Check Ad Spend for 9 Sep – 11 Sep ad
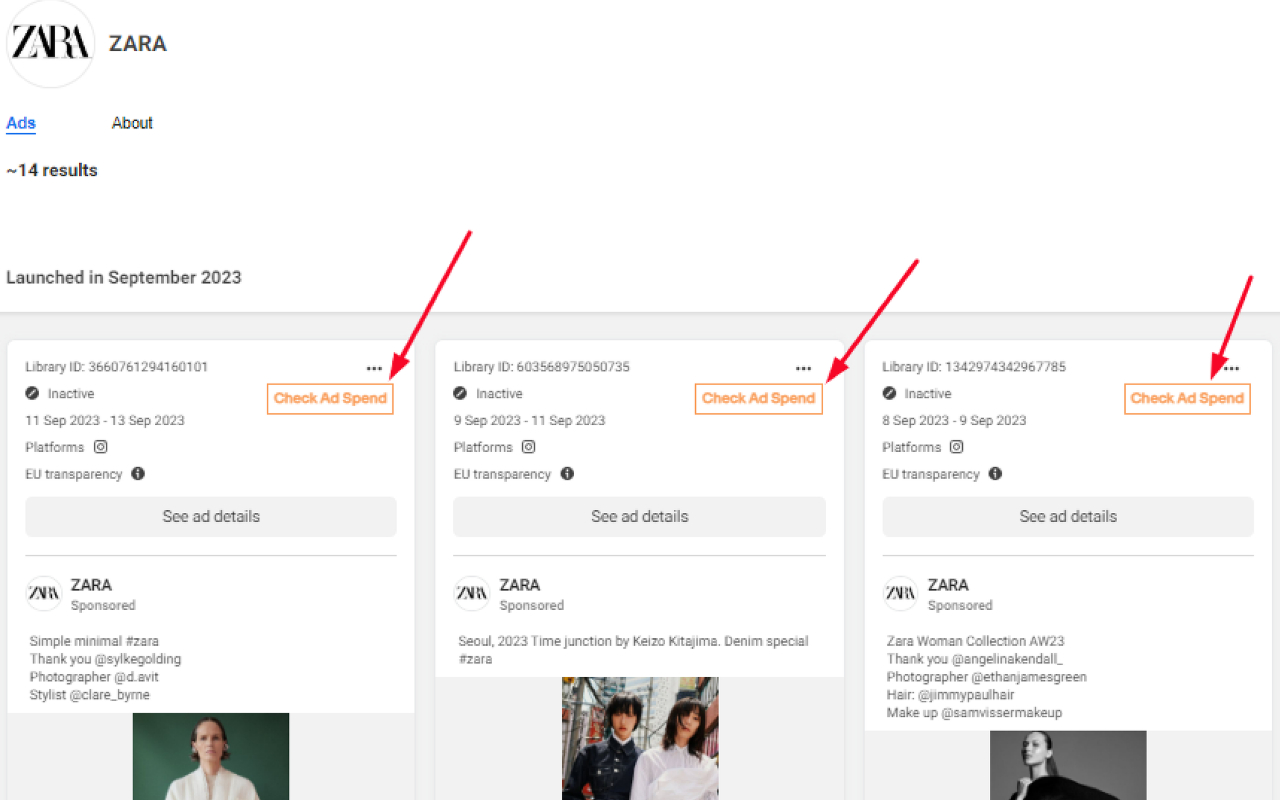Image resolution: width=1280 pixels, height=800 pixels. pos(759,398)
